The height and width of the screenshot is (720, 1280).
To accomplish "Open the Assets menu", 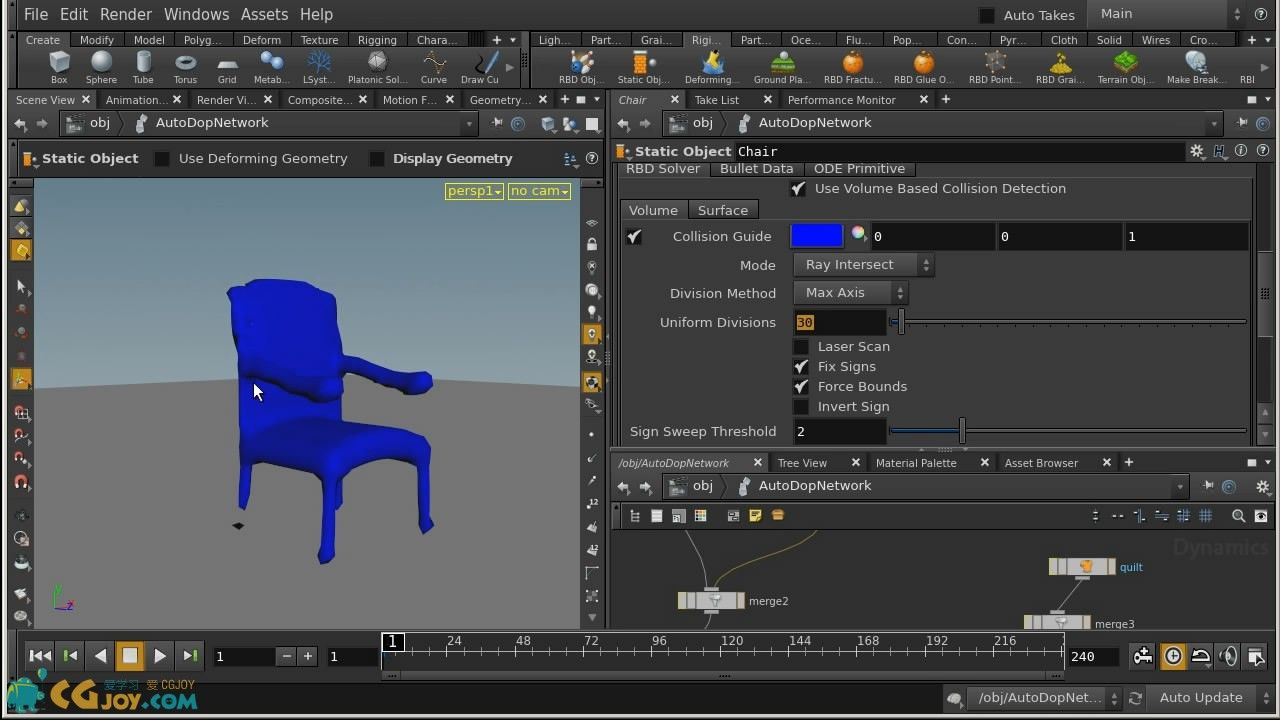I will 264,14.
